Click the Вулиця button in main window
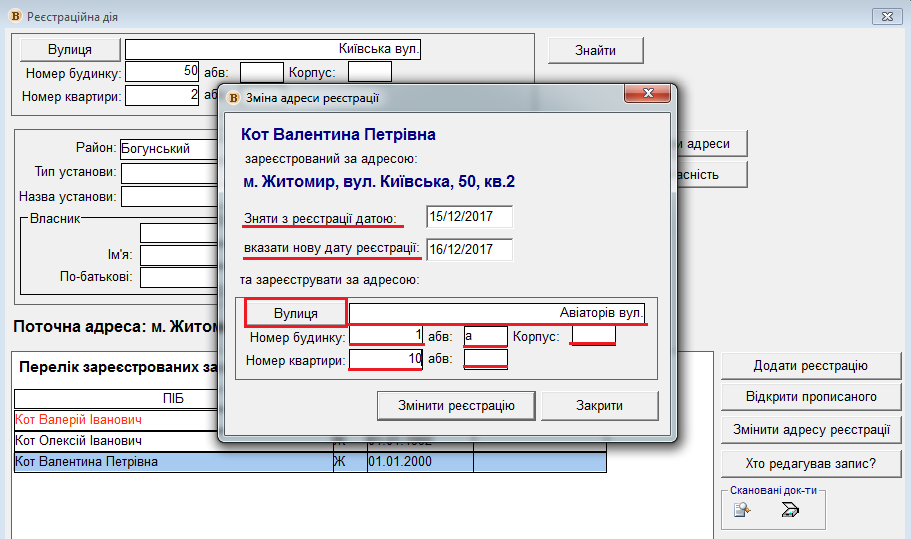Image resolution: width=911 pixels, height=539 pixels. click(70, 50)
